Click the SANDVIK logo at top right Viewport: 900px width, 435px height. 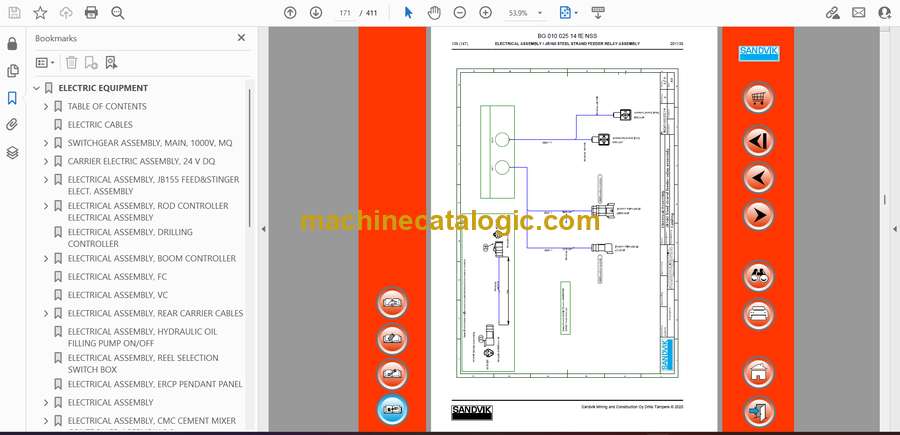point(758,53)
